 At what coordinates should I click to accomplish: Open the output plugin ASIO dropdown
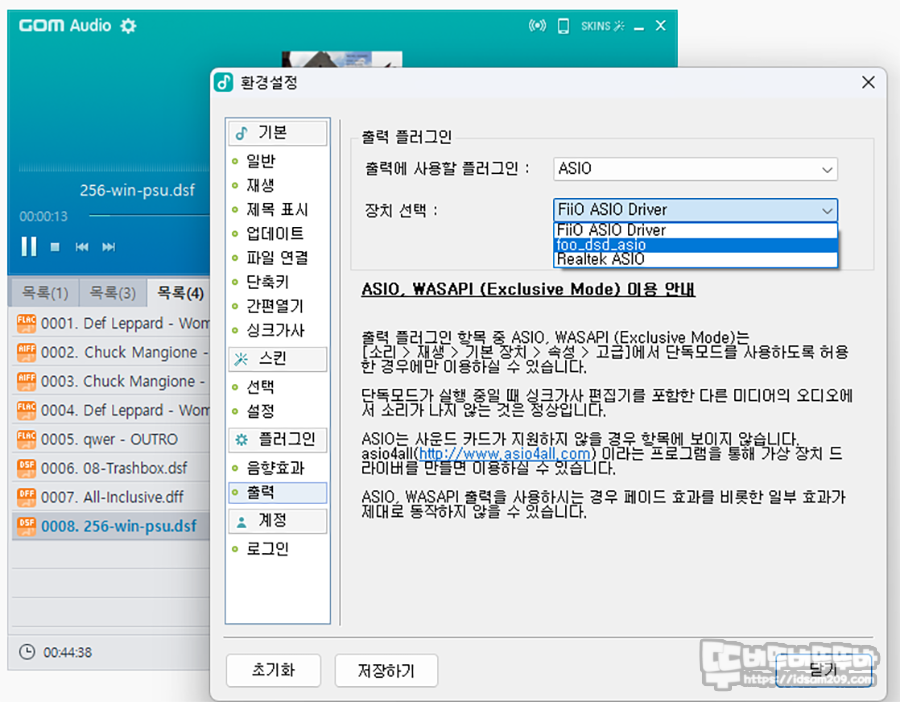[695, 169]
